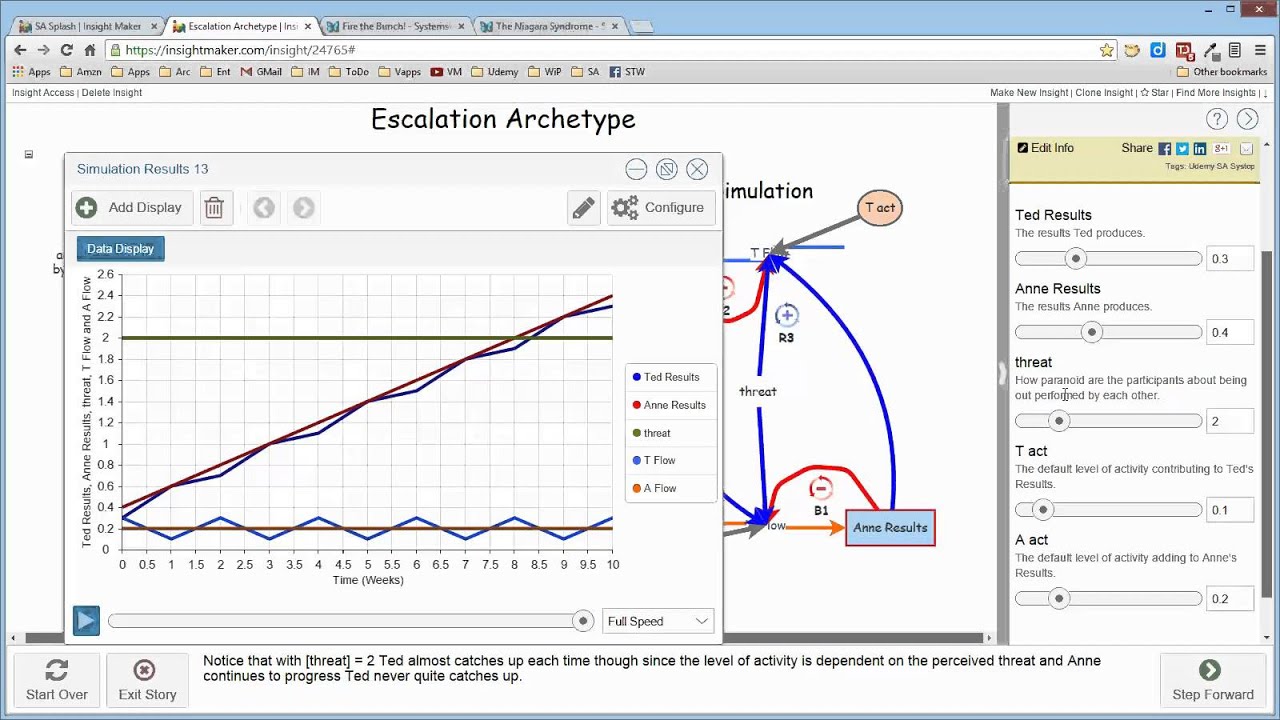Open the Configure button
Screen dimensions: 1280x720
[x=659, y=208]
